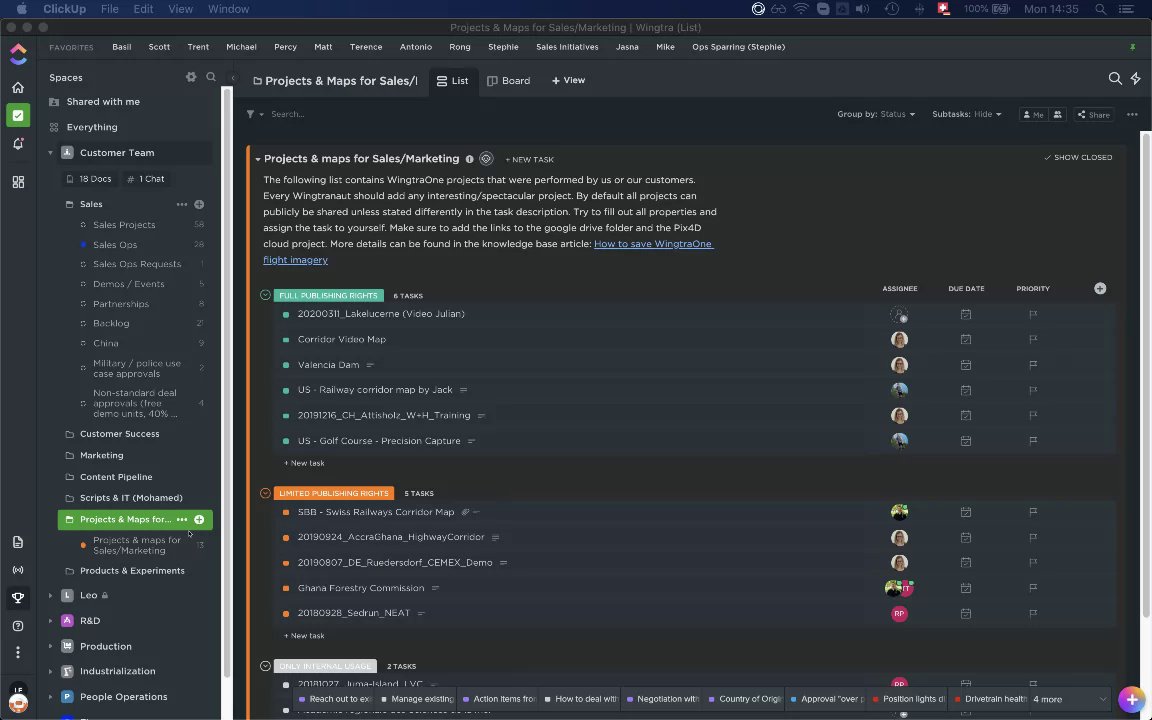Open the search icon at top right
The width and height of the screenshot is (1152, 720).
click(x=1115, y=79)
